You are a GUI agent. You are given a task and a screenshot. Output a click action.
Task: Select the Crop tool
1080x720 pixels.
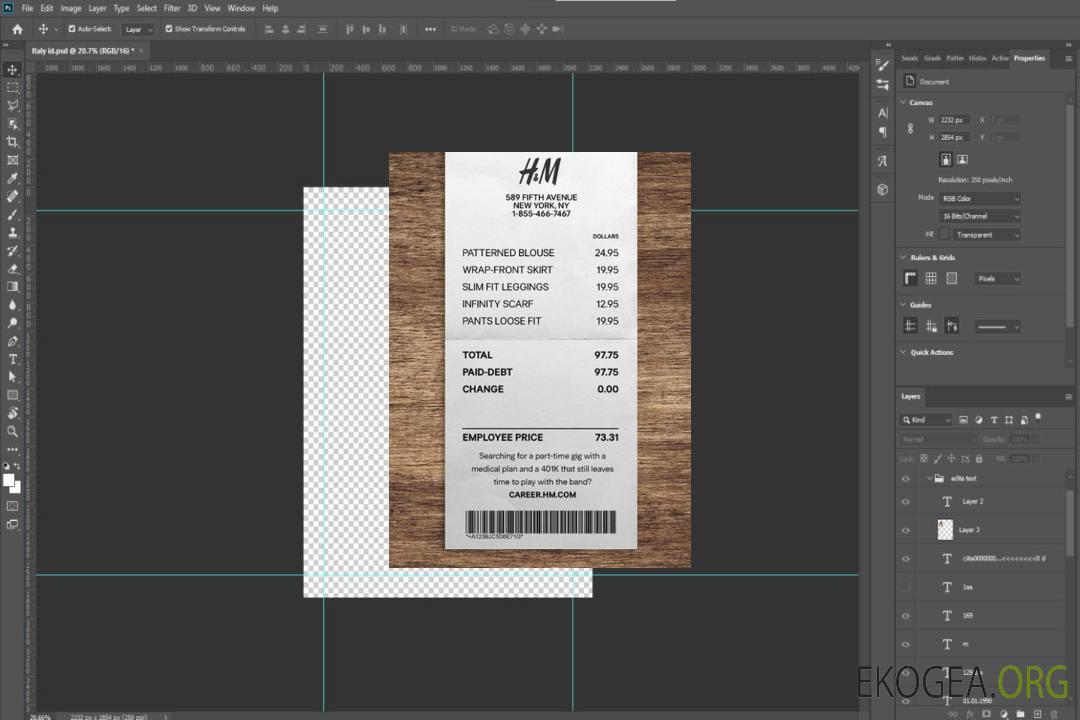pos(12,142)
